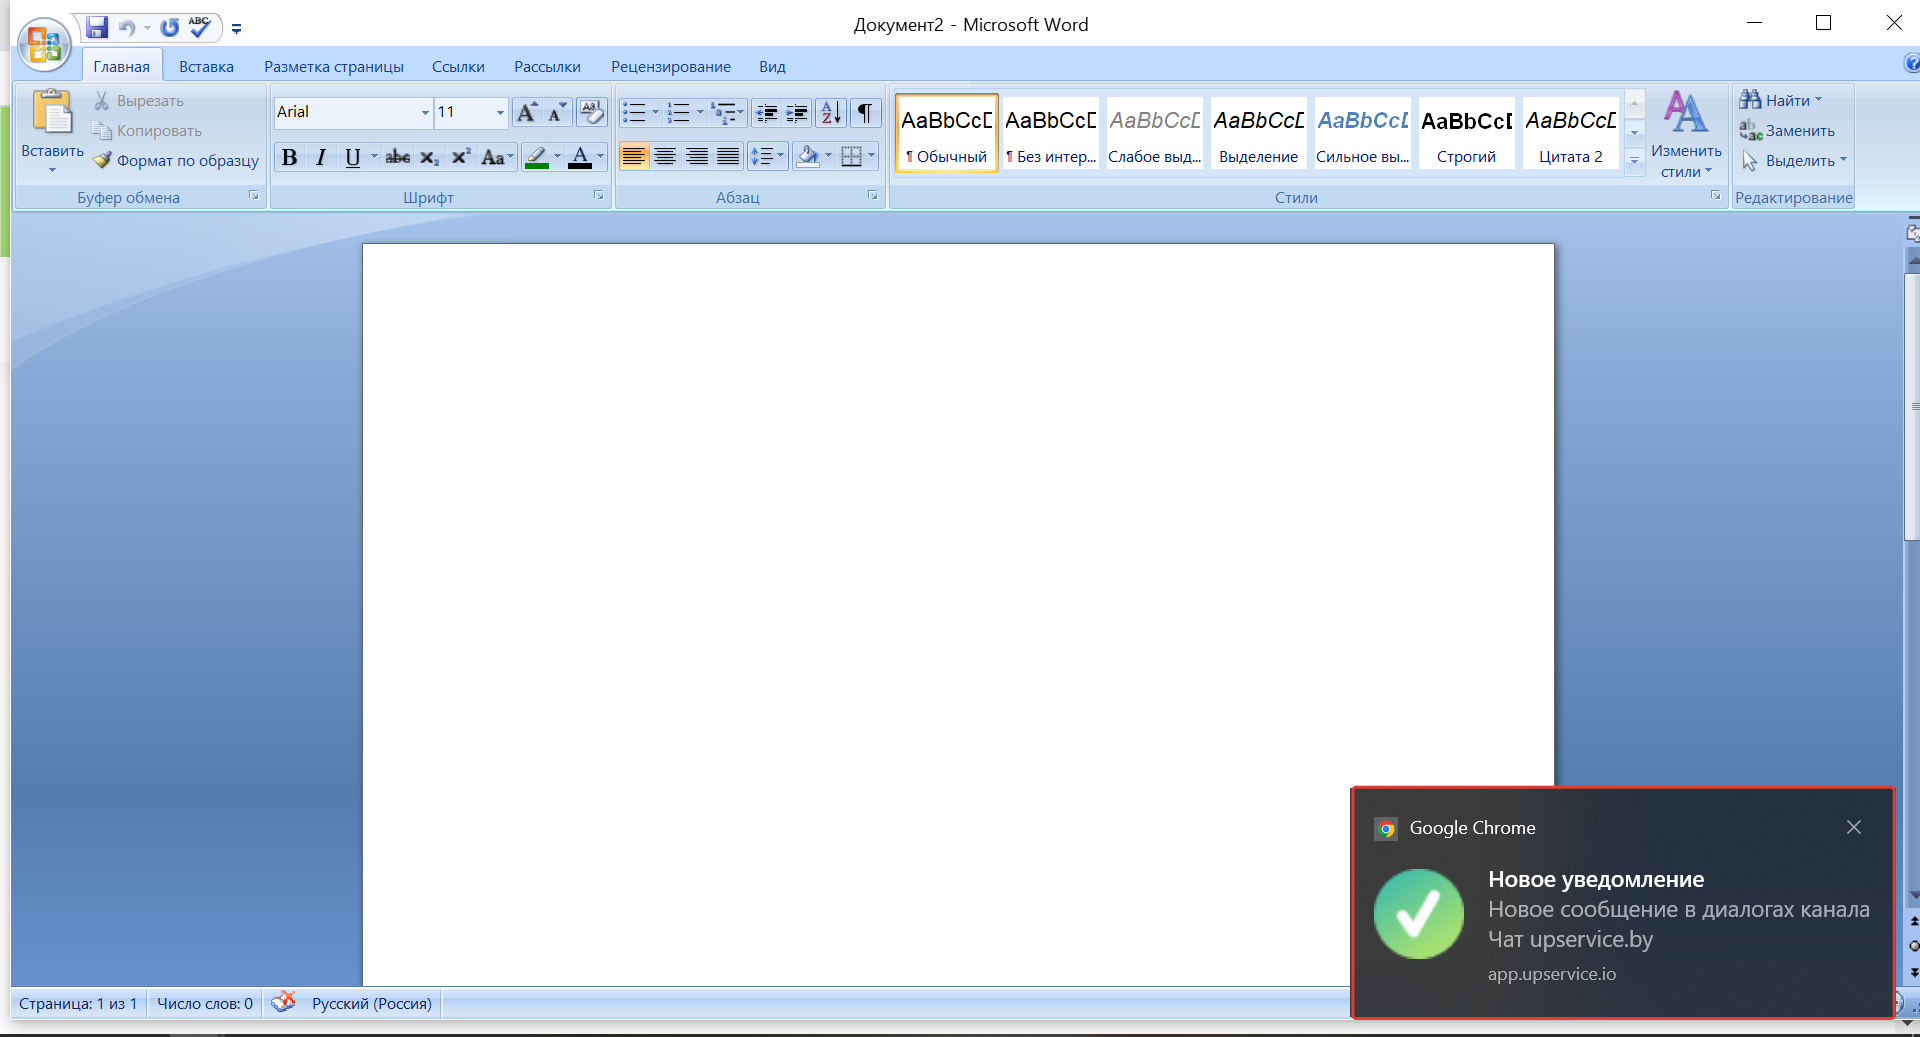The width and height of the screenshot is (1920, 1037).
Task: Switch to the Вид tab
Action: click(772, 67)
